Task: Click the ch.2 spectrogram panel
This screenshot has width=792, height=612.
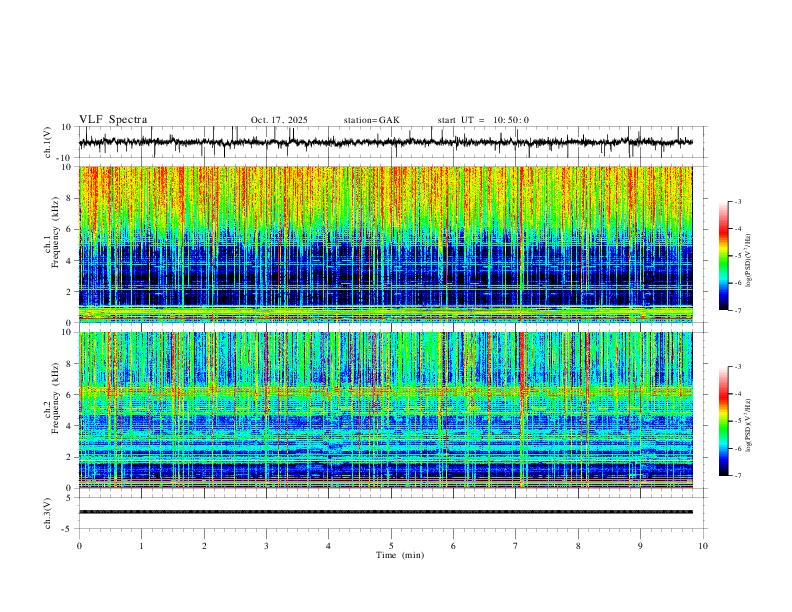Action: coord(385,410)
